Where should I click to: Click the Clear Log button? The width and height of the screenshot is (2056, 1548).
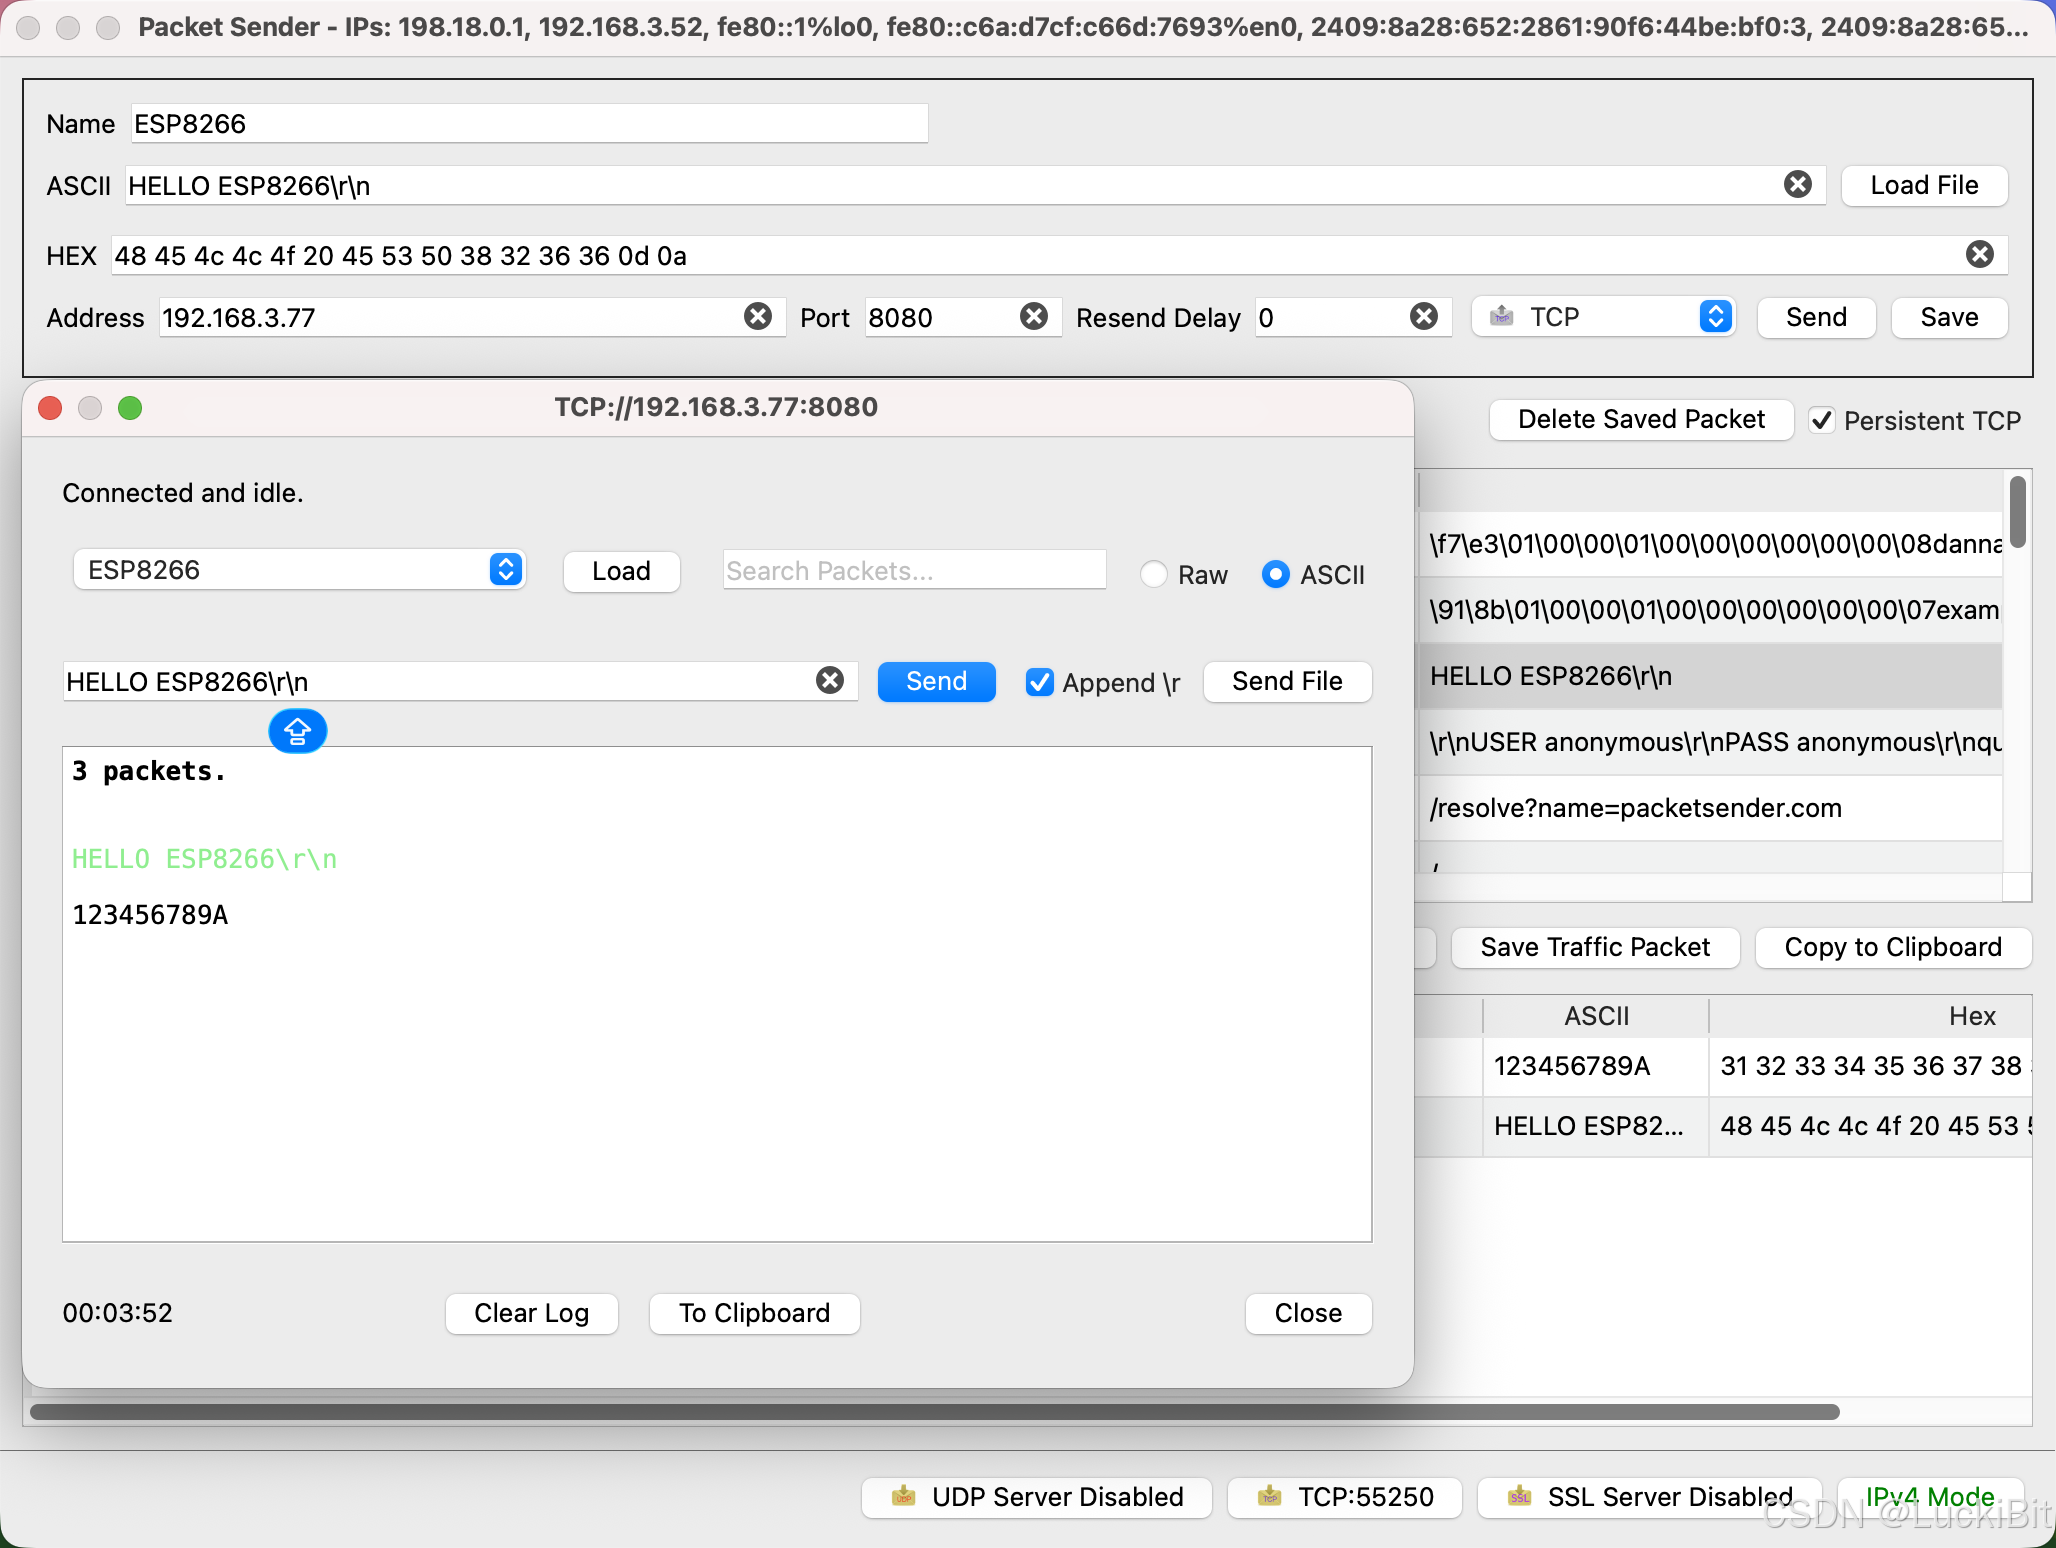tap(531, 1313)
